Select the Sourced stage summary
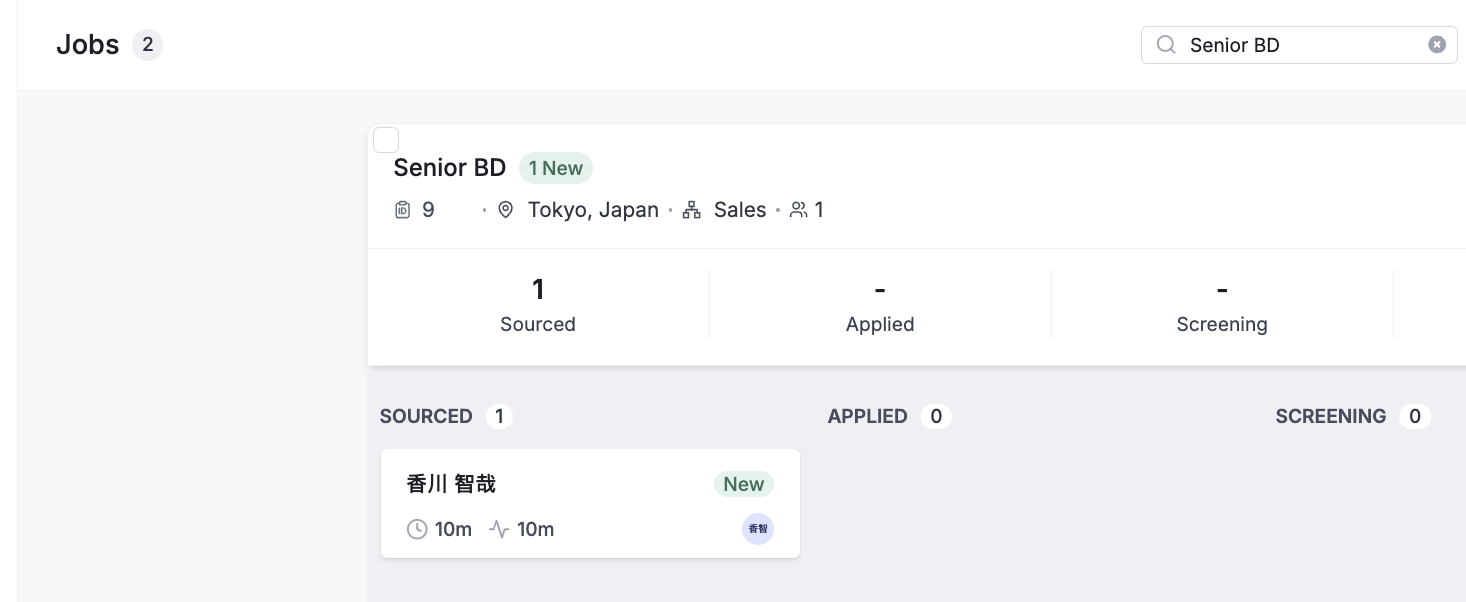Image resolution: width=1466 pixels, height=602 pixels. 538,305
